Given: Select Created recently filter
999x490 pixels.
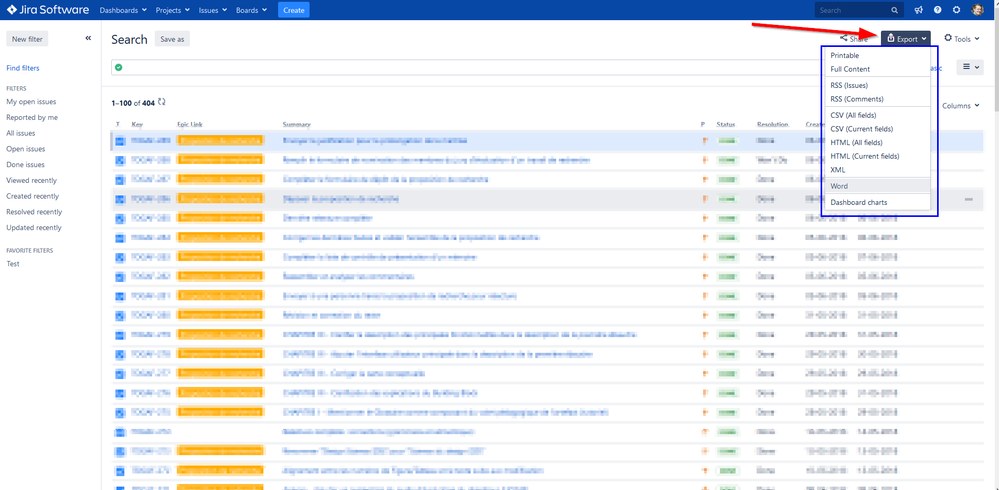Looking at the screenshot, I should click(x=32, y=196).
